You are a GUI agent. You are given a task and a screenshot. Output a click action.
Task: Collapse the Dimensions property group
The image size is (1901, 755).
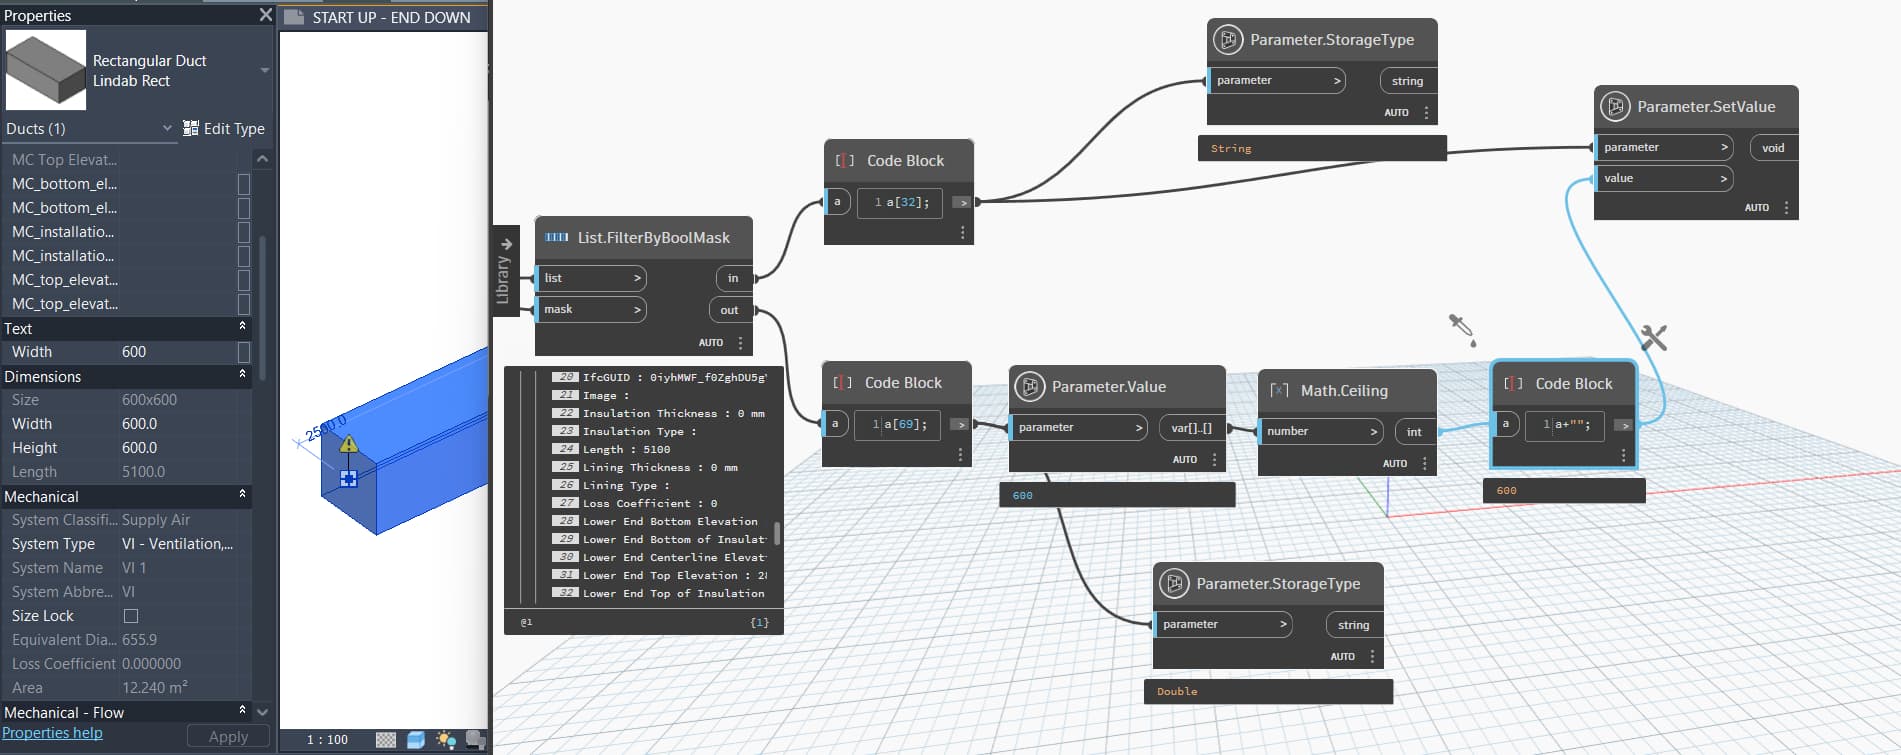[x=242, y=375]
